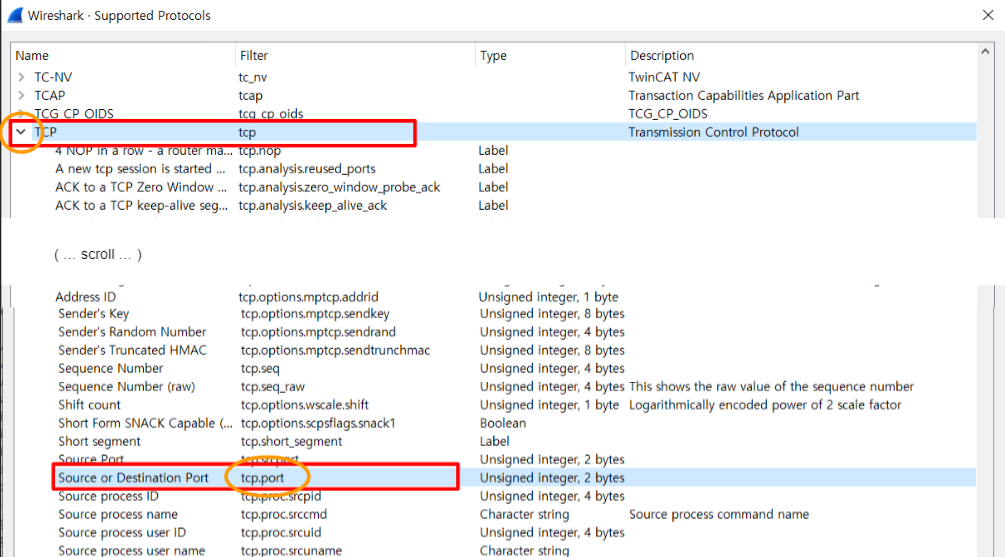Click tcp.analysis.zero_window_probe_ack filter text

click(x=339, y=187)
